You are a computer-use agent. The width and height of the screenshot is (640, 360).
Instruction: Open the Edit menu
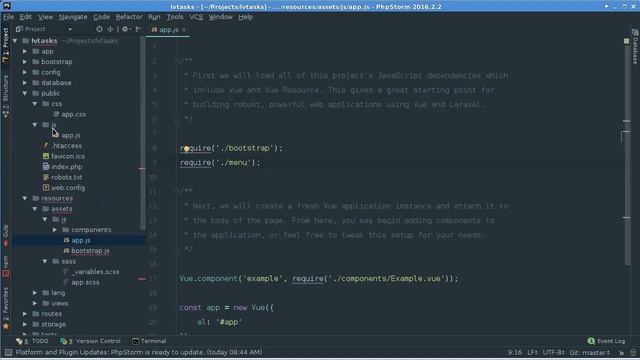point(25,17)
